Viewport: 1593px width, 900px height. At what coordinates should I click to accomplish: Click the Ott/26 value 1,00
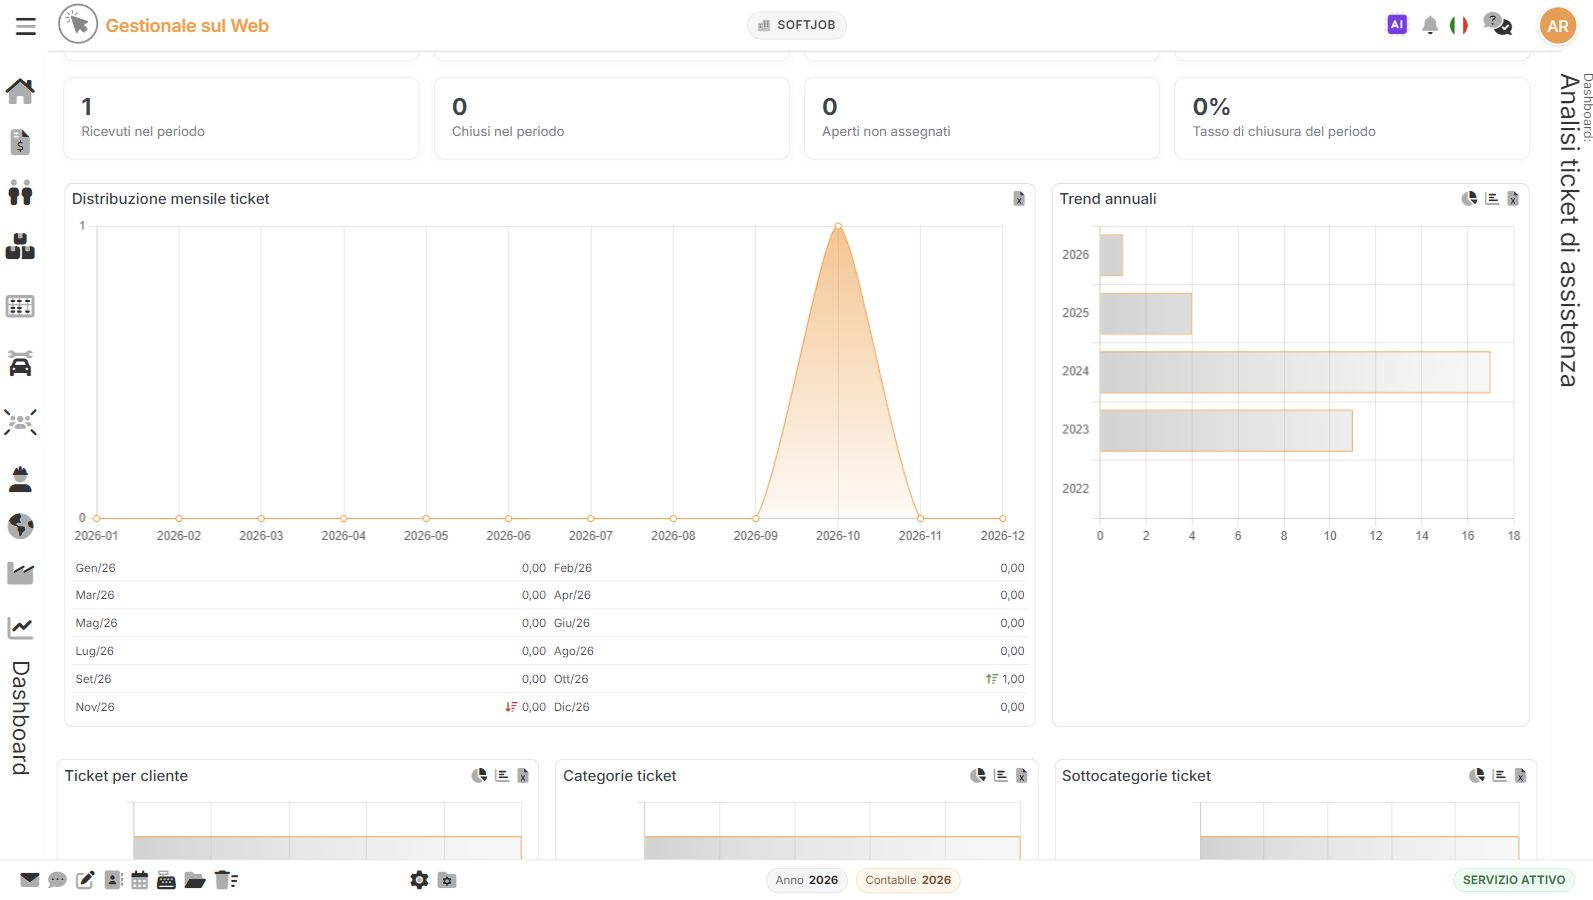pos(1013,679)
